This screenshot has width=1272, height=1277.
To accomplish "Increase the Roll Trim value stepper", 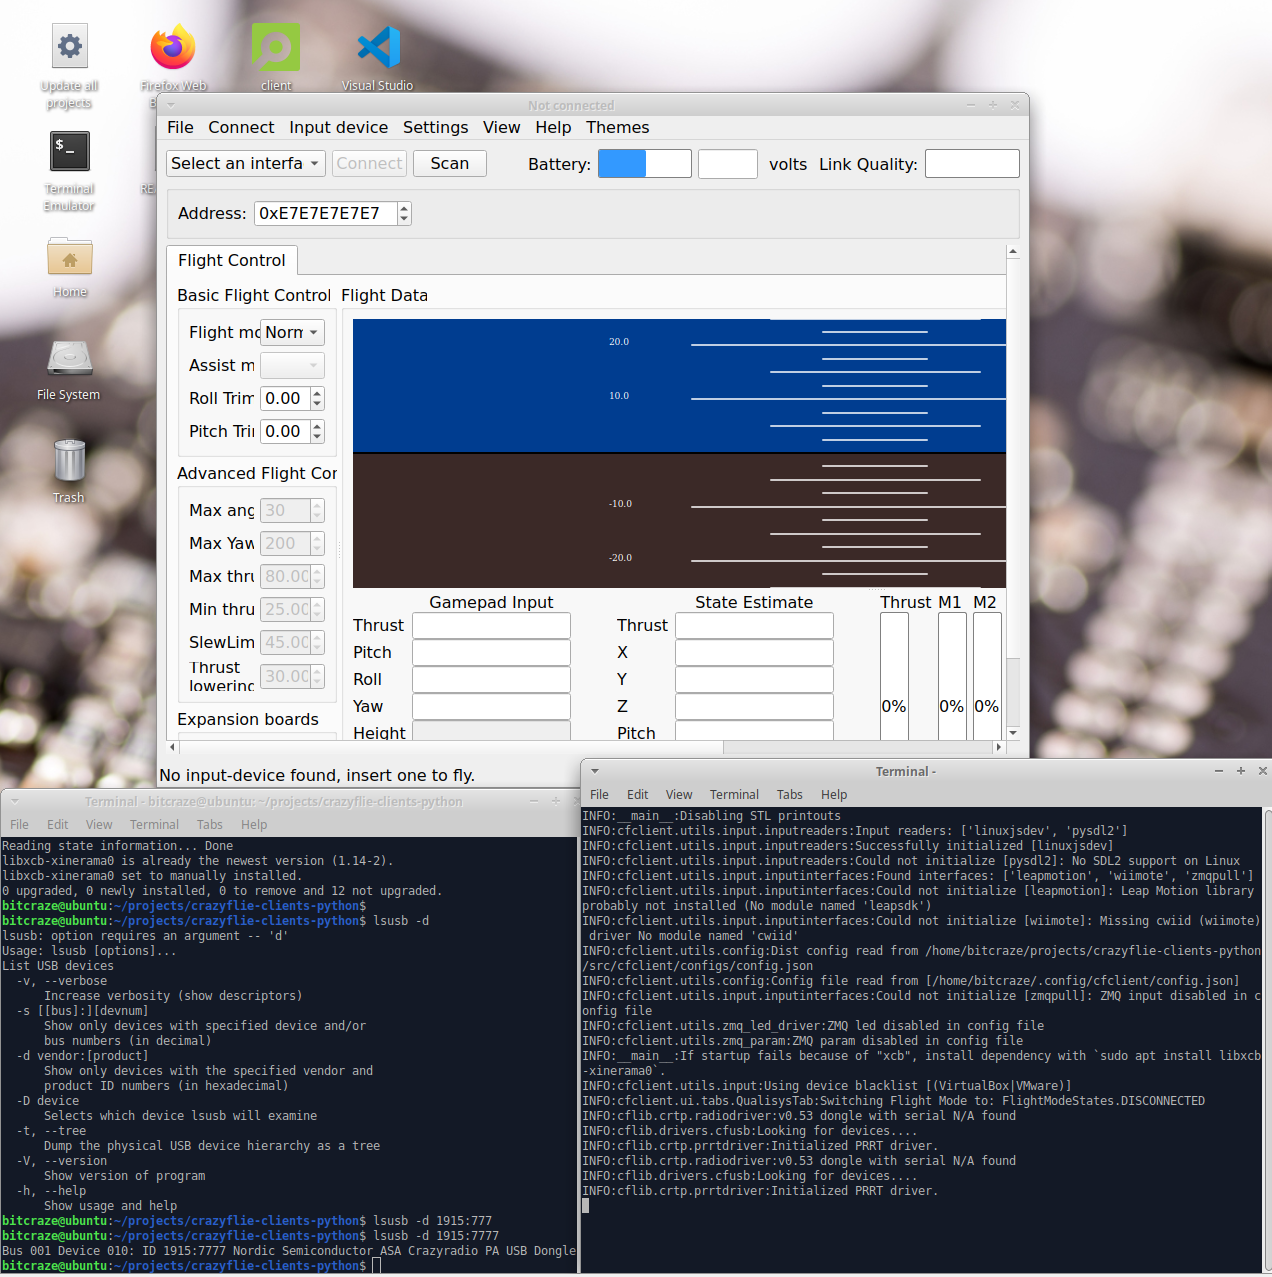I will click(317, 394).
